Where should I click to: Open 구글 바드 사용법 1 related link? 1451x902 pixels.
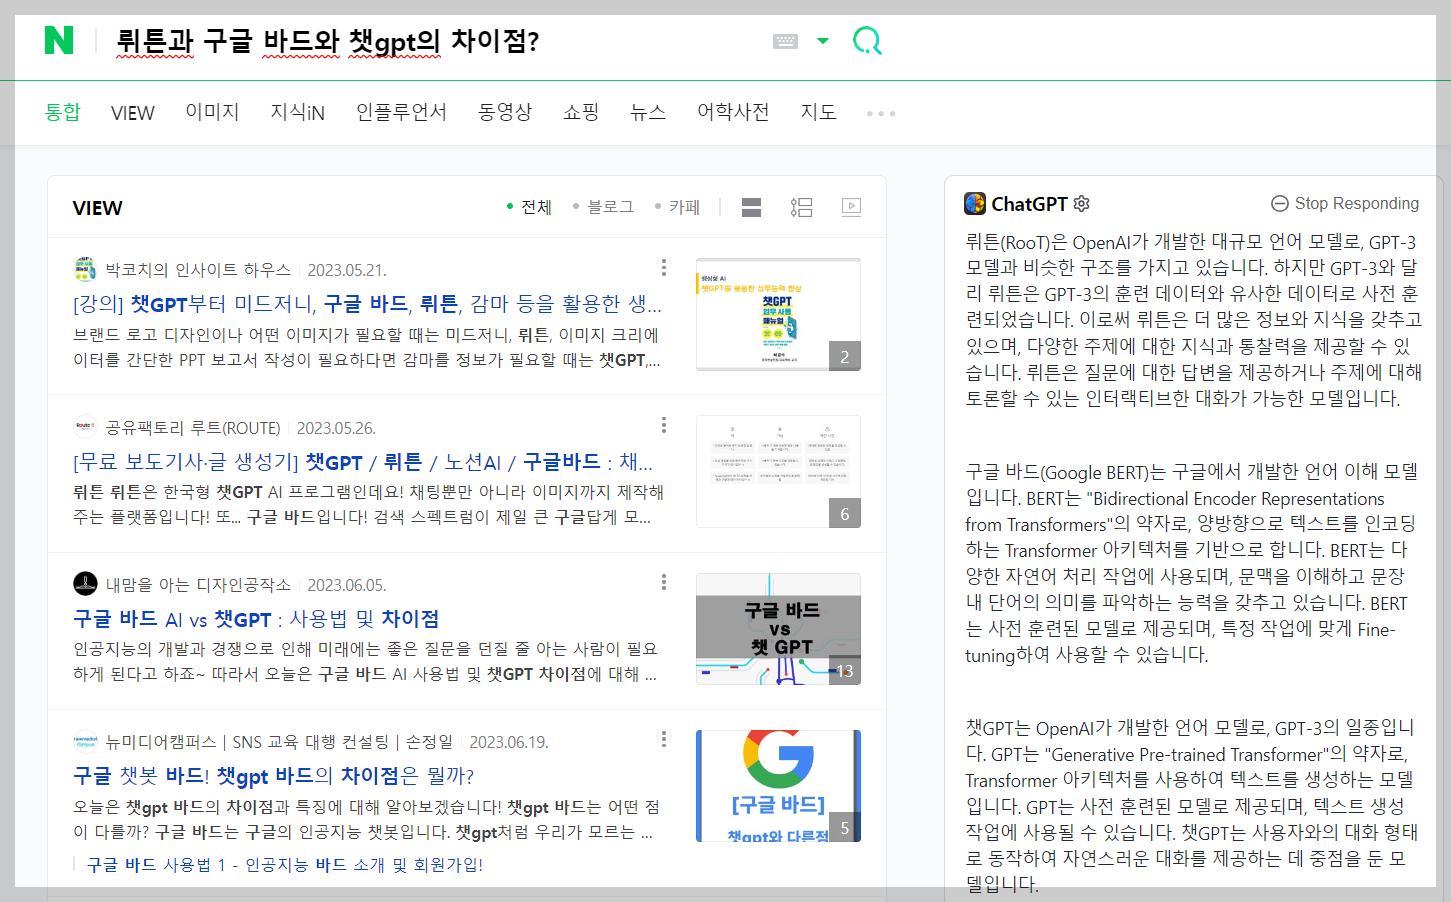(x=285, y=865)
